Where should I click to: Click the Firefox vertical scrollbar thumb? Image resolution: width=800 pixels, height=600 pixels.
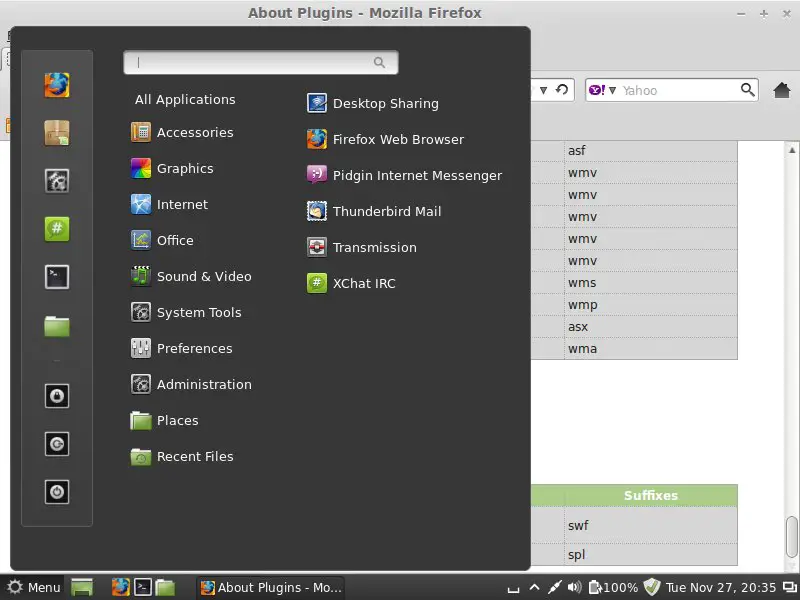pyautogui.click(x=792, y=537)
